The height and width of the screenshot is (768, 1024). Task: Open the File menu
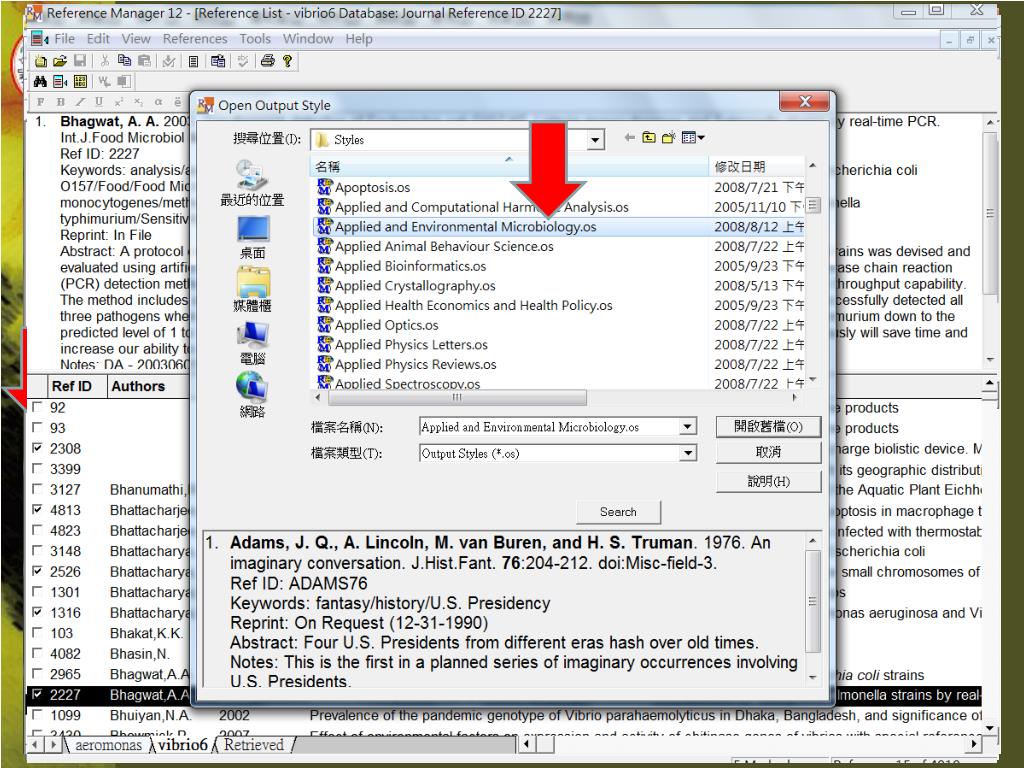(x=64, y=39)
